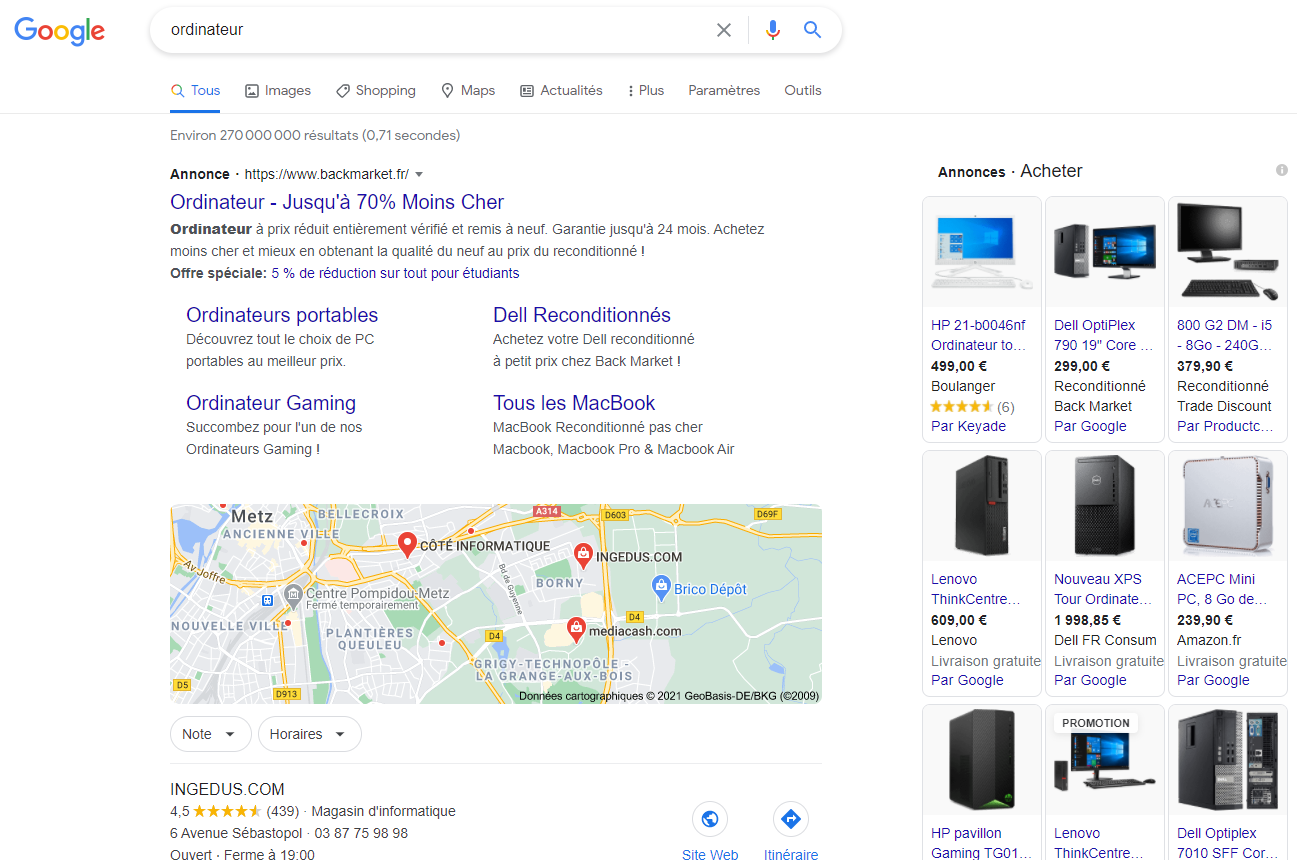
Task: Open ad title Ordinateur - Jusqu'à 70% Moins Cher
Action: [337, 202]
